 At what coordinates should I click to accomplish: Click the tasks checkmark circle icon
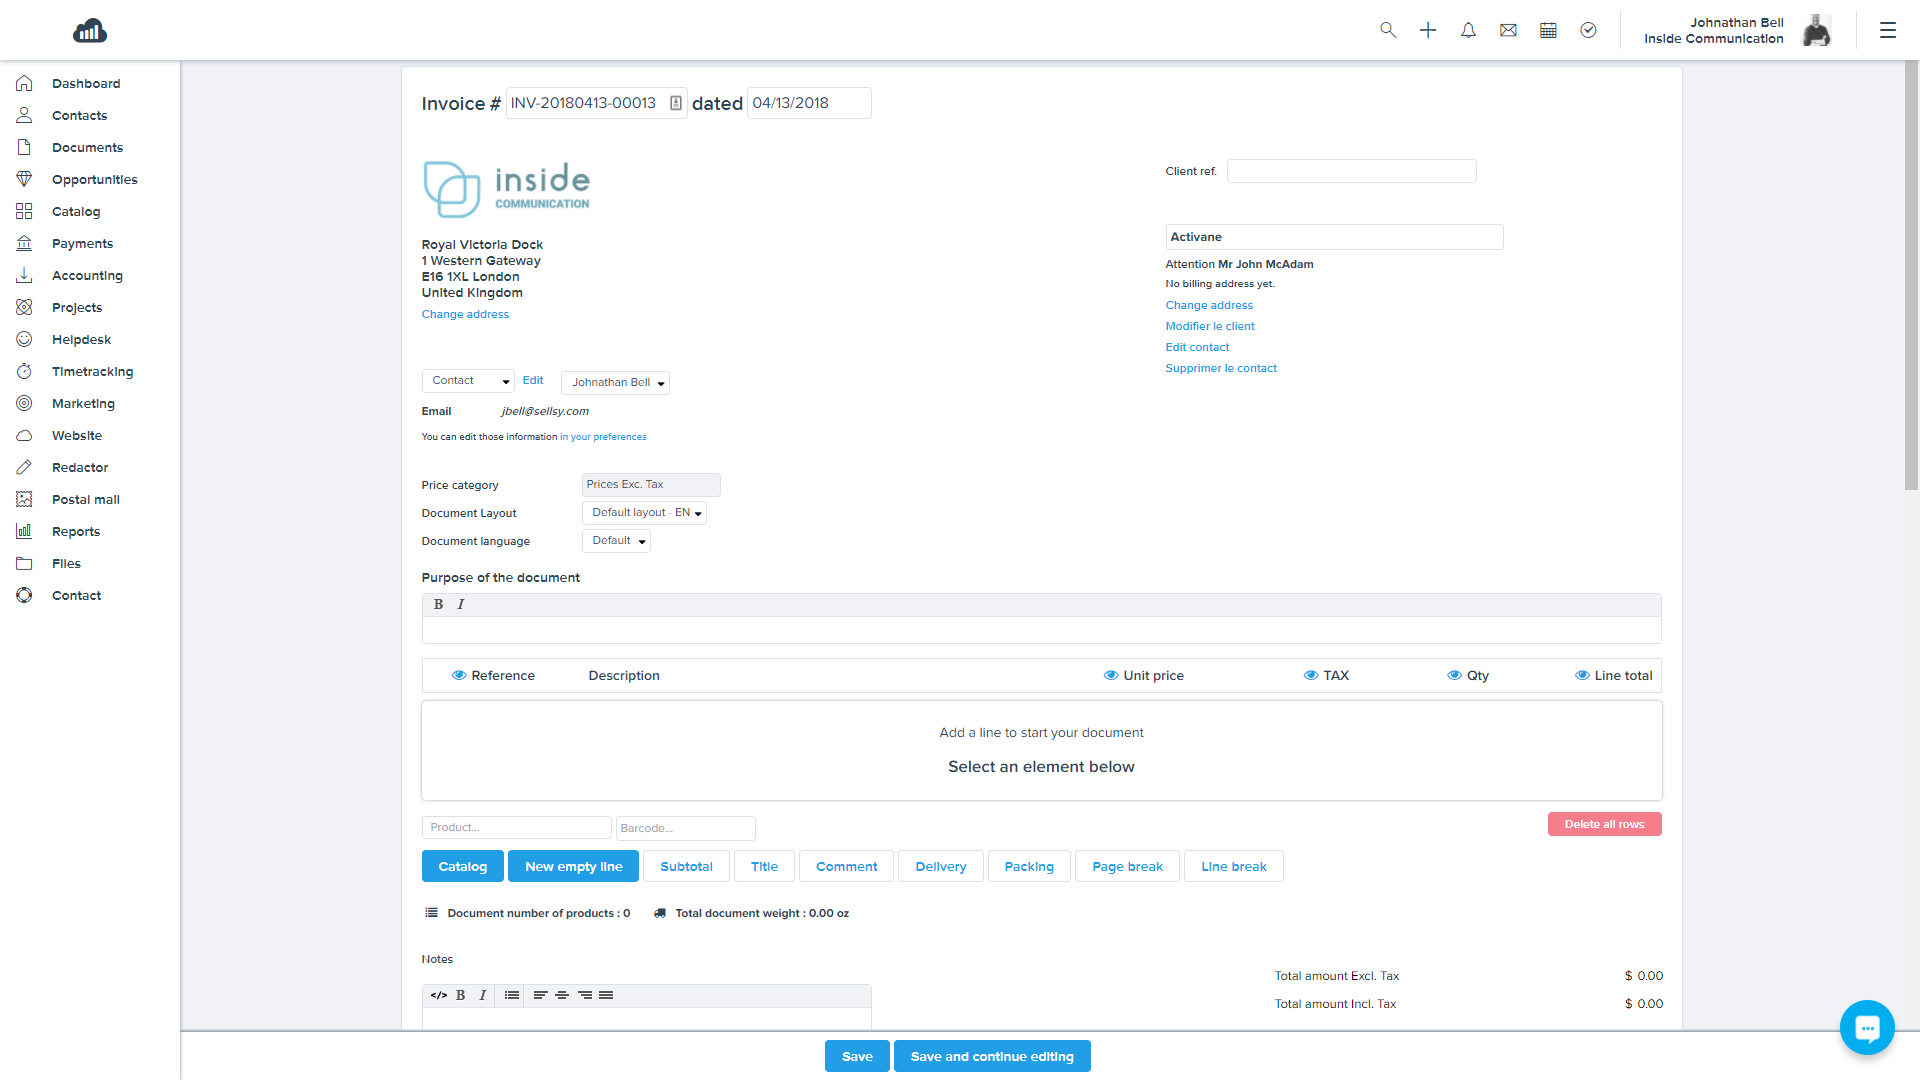[x=1588, y=30]
